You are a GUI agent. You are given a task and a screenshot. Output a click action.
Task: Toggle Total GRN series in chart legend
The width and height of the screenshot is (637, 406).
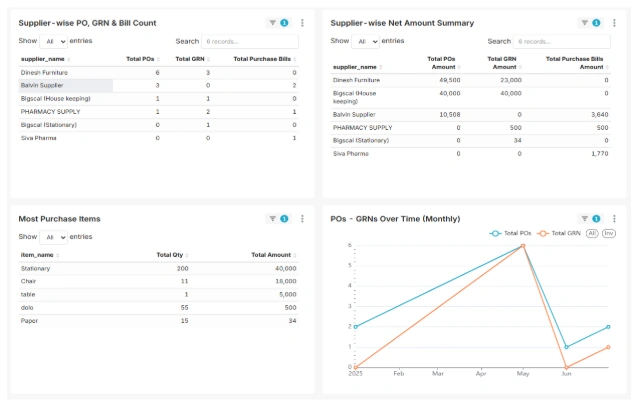point(558,233)
